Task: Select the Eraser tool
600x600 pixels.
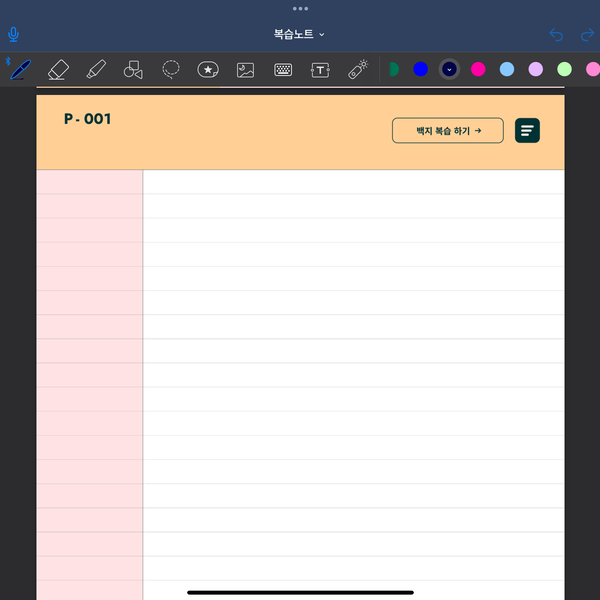Action: pos(59,70)
